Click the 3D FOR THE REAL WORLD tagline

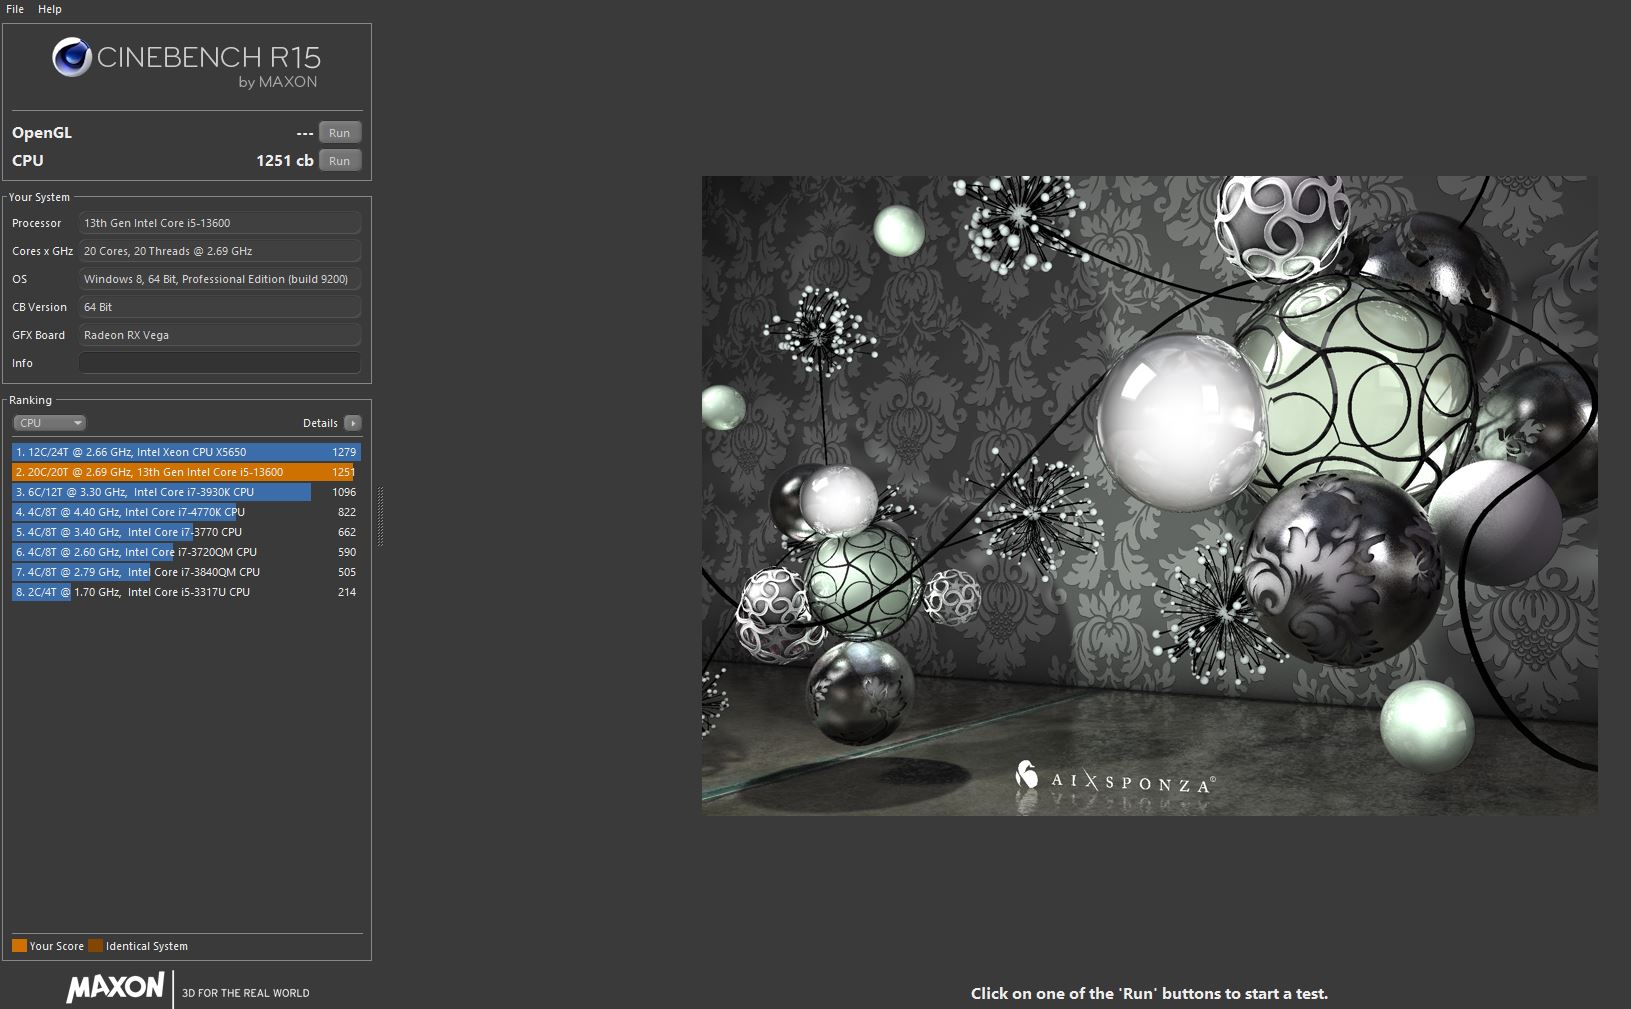(246, 993)
